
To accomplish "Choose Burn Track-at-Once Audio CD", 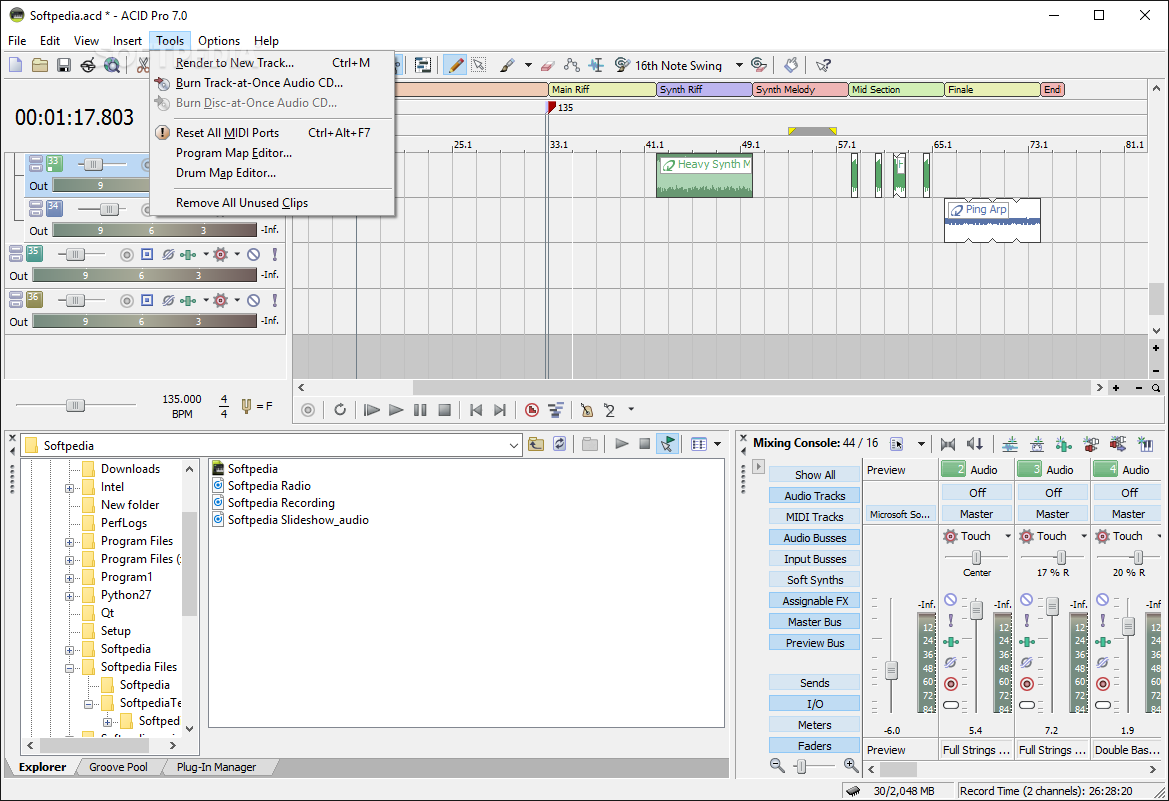I will click(273, 83).
